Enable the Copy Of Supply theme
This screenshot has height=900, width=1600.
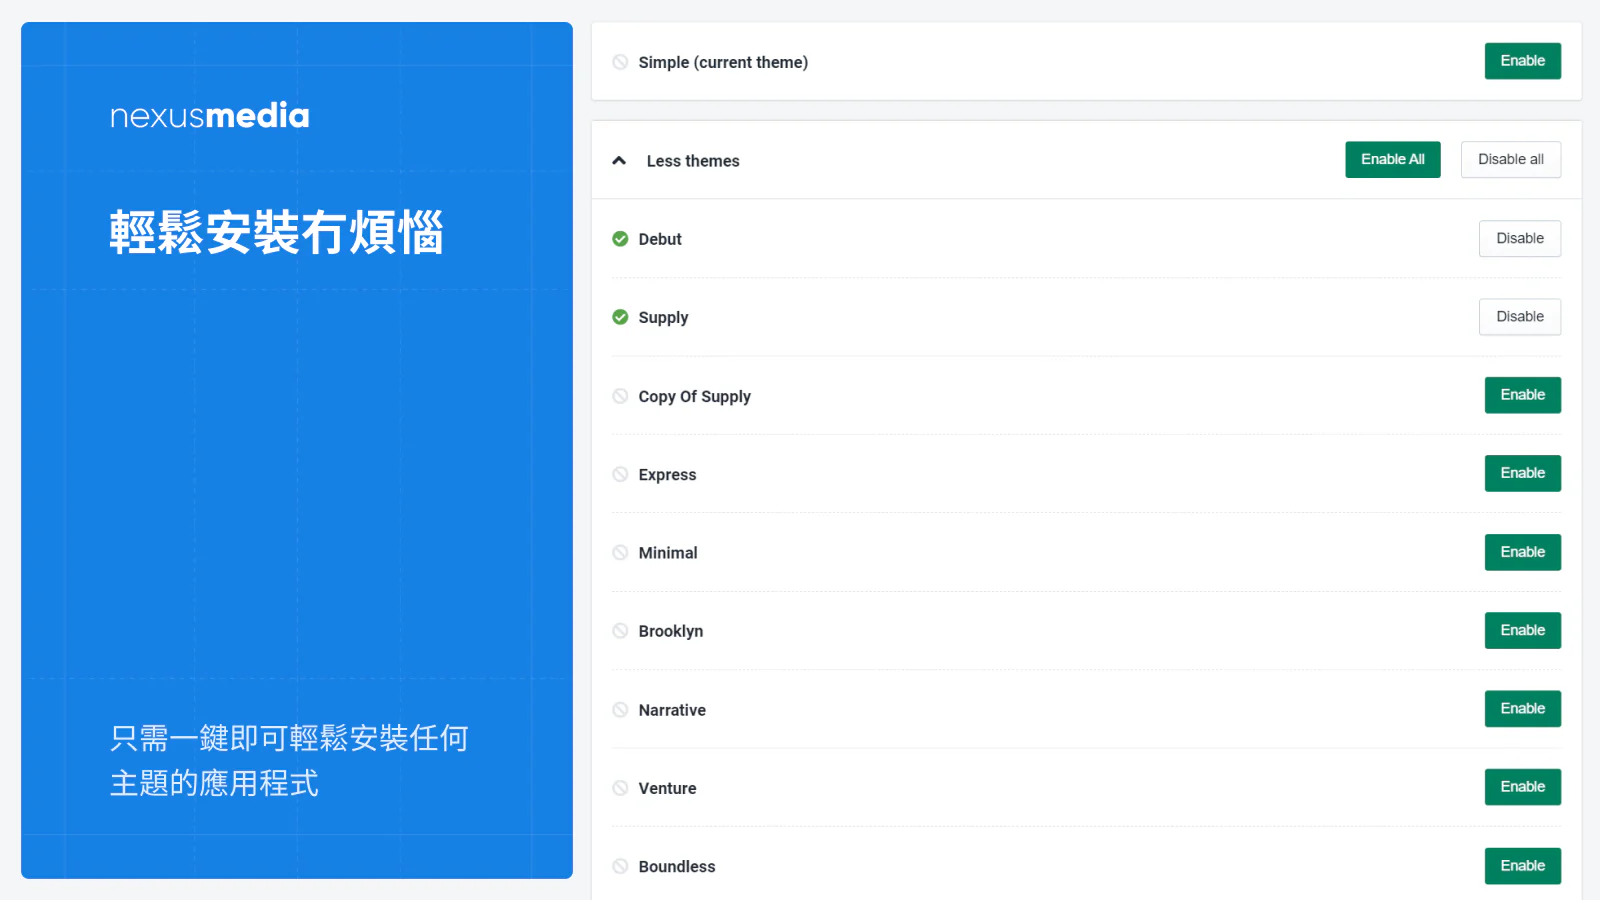click(x=1522, y=395)
